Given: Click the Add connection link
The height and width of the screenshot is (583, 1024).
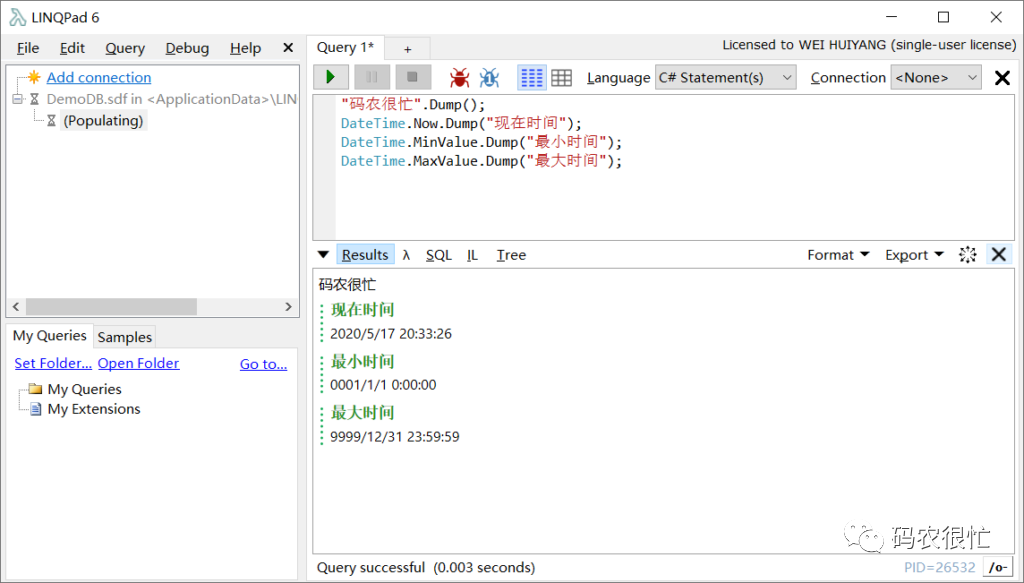Looking at the screenshot, I should (x=99, y=77).
